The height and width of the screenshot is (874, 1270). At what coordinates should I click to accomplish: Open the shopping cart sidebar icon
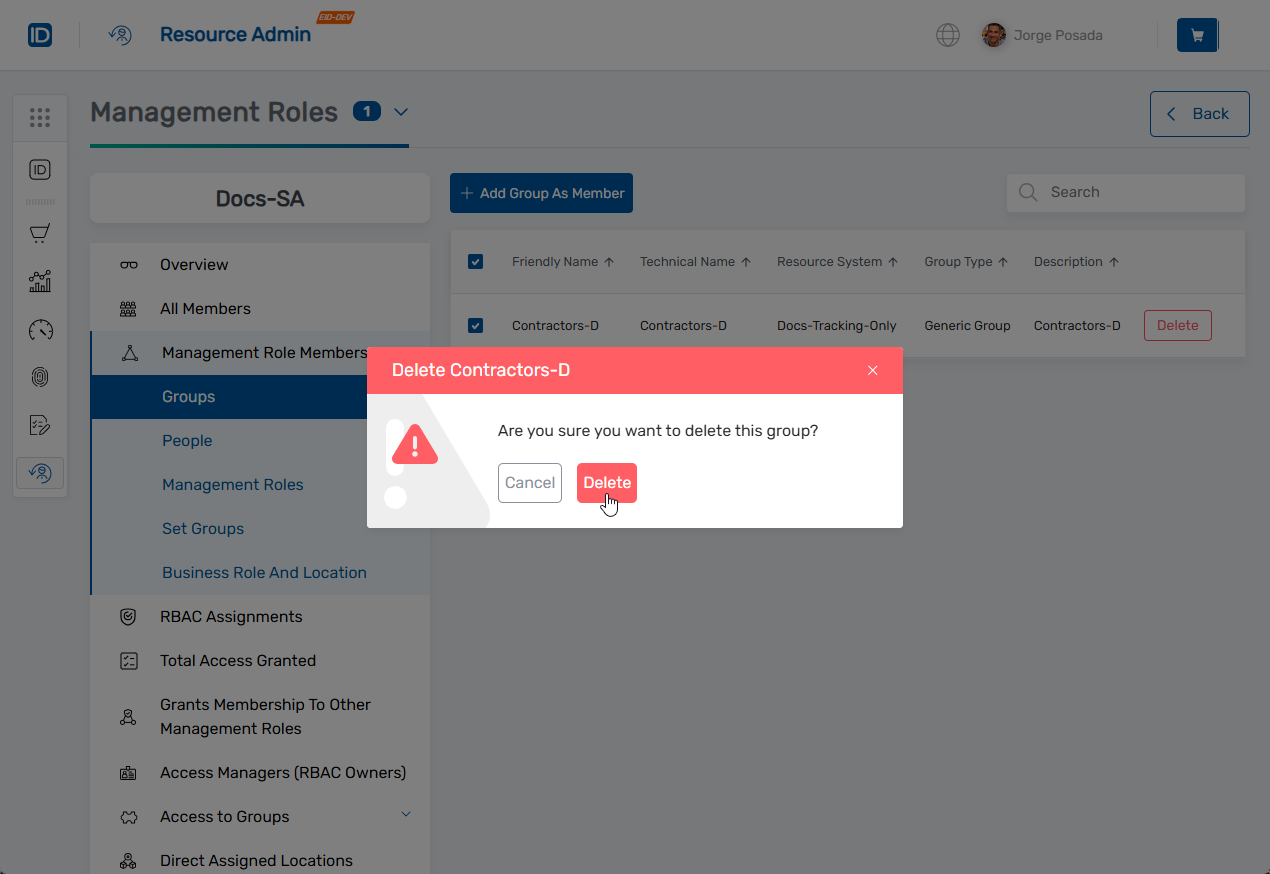[x=39, y=233]
